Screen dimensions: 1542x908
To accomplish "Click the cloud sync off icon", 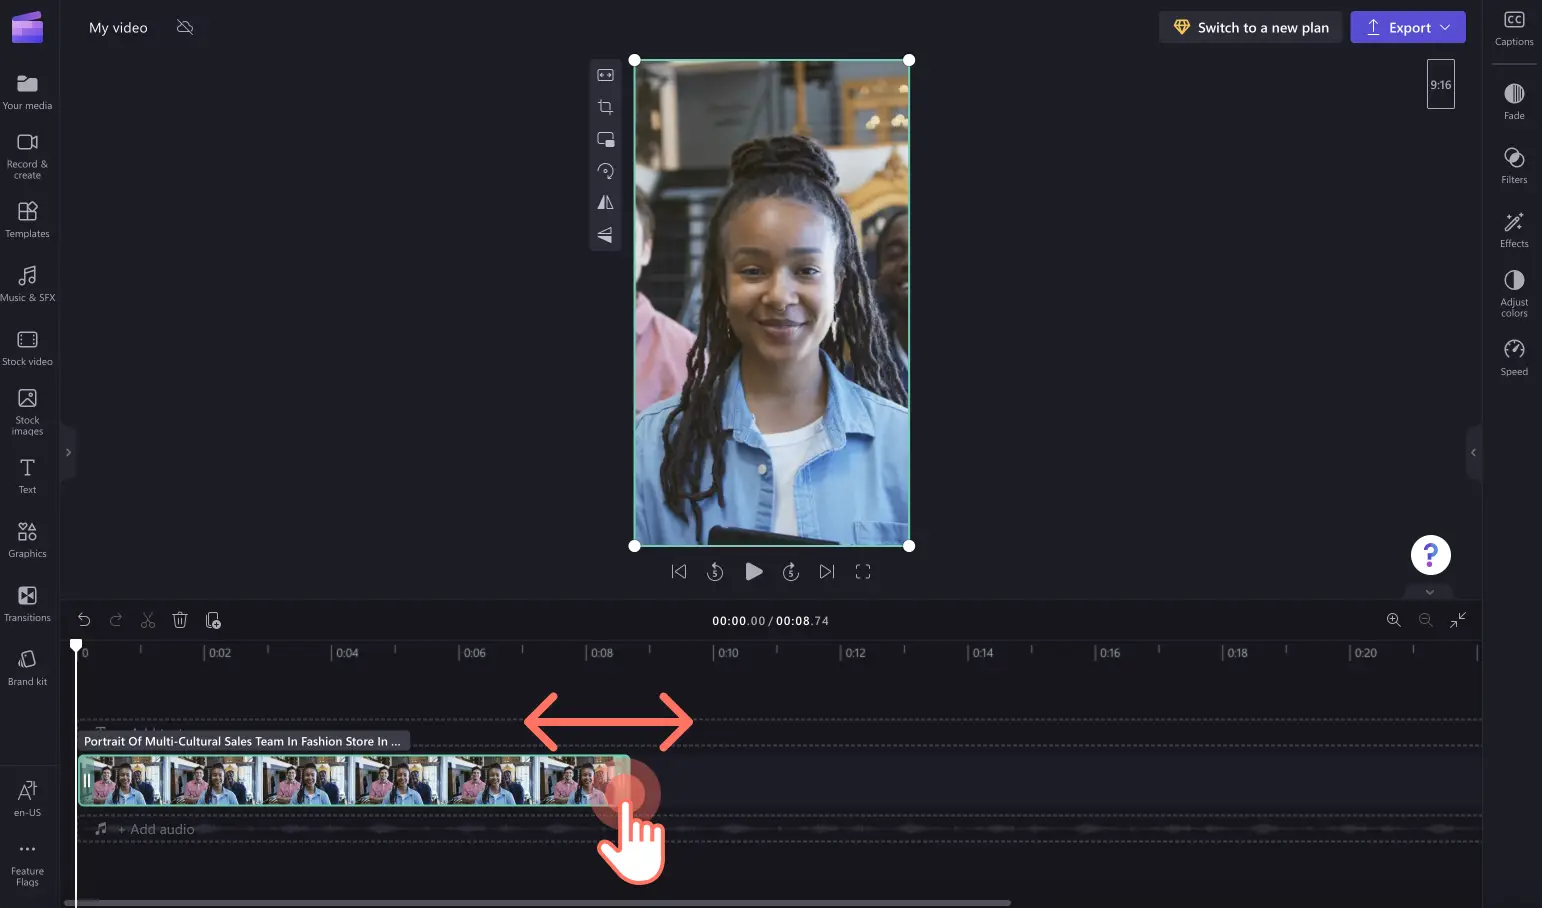I will click(x=185, y=27).
